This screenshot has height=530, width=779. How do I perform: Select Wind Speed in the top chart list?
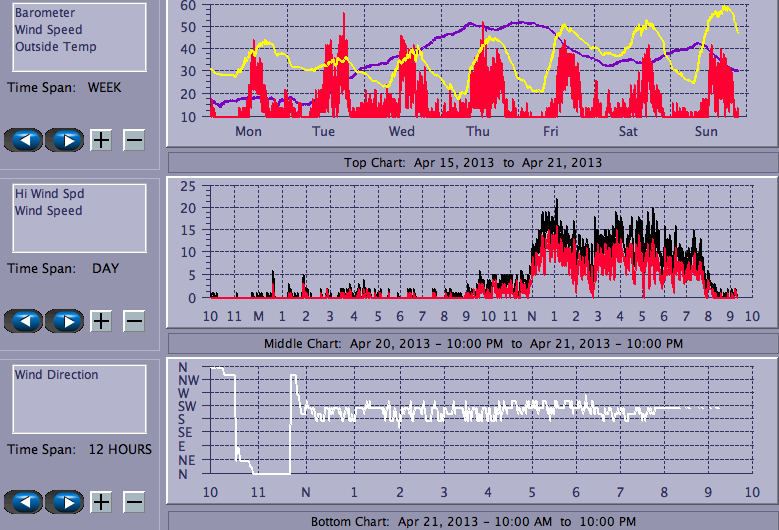click(x=48, y=30)
